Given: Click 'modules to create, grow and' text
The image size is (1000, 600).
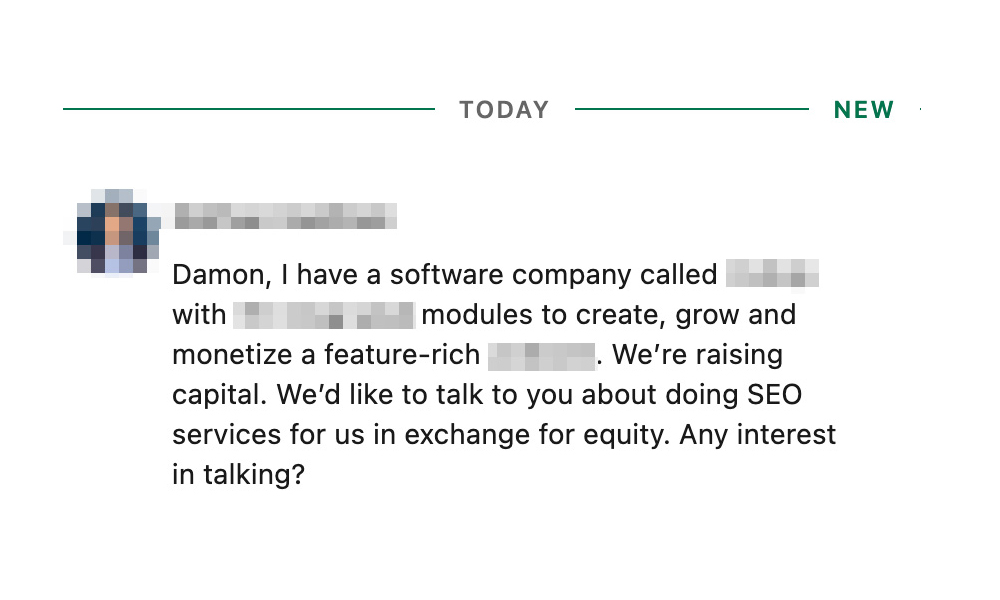Looking at the screenshot, I should click(x=608, y=316).
